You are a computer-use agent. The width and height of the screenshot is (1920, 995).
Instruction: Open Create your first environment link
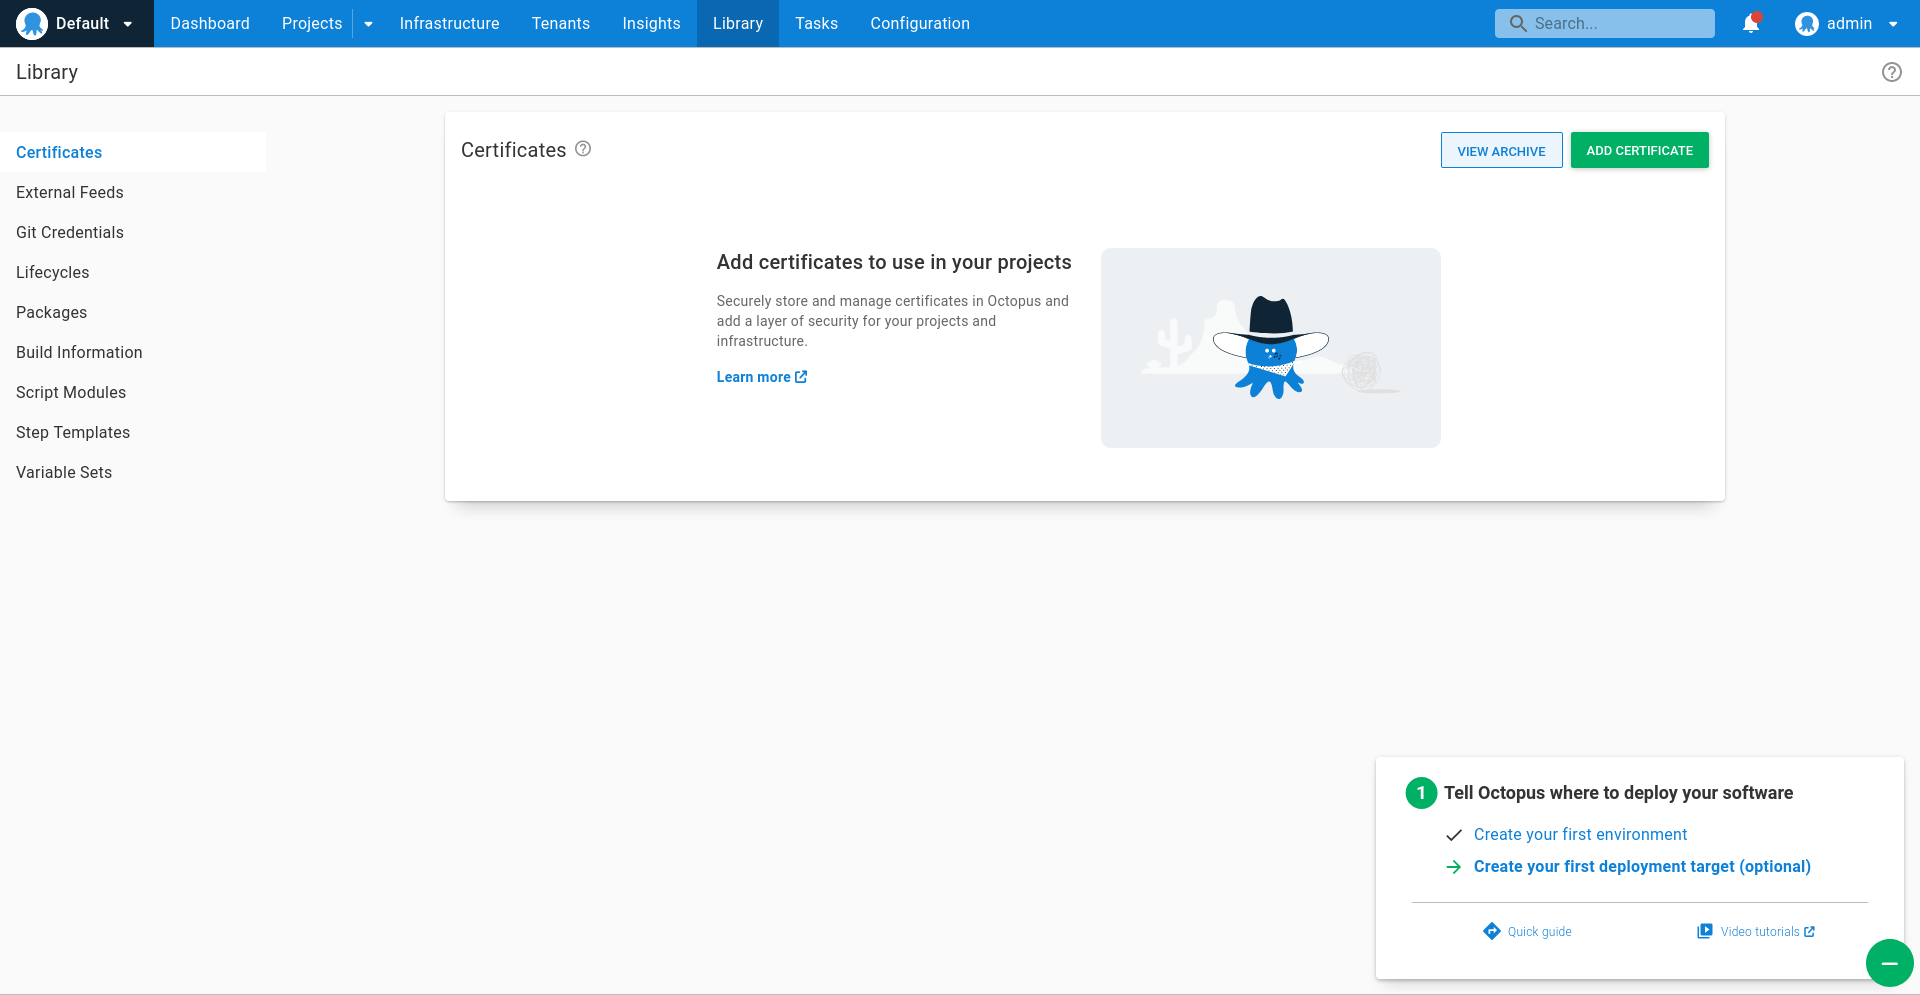point(1580,835)
